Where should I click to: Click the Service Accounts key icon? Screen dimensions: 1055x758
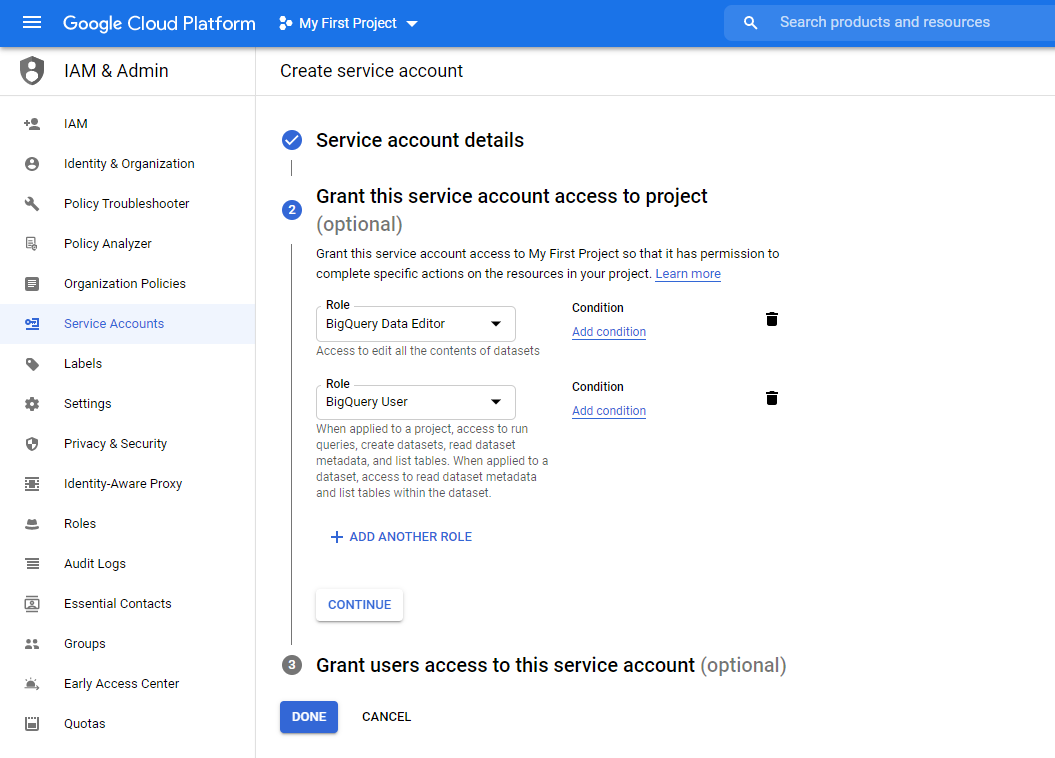click(x=32, y=324)
